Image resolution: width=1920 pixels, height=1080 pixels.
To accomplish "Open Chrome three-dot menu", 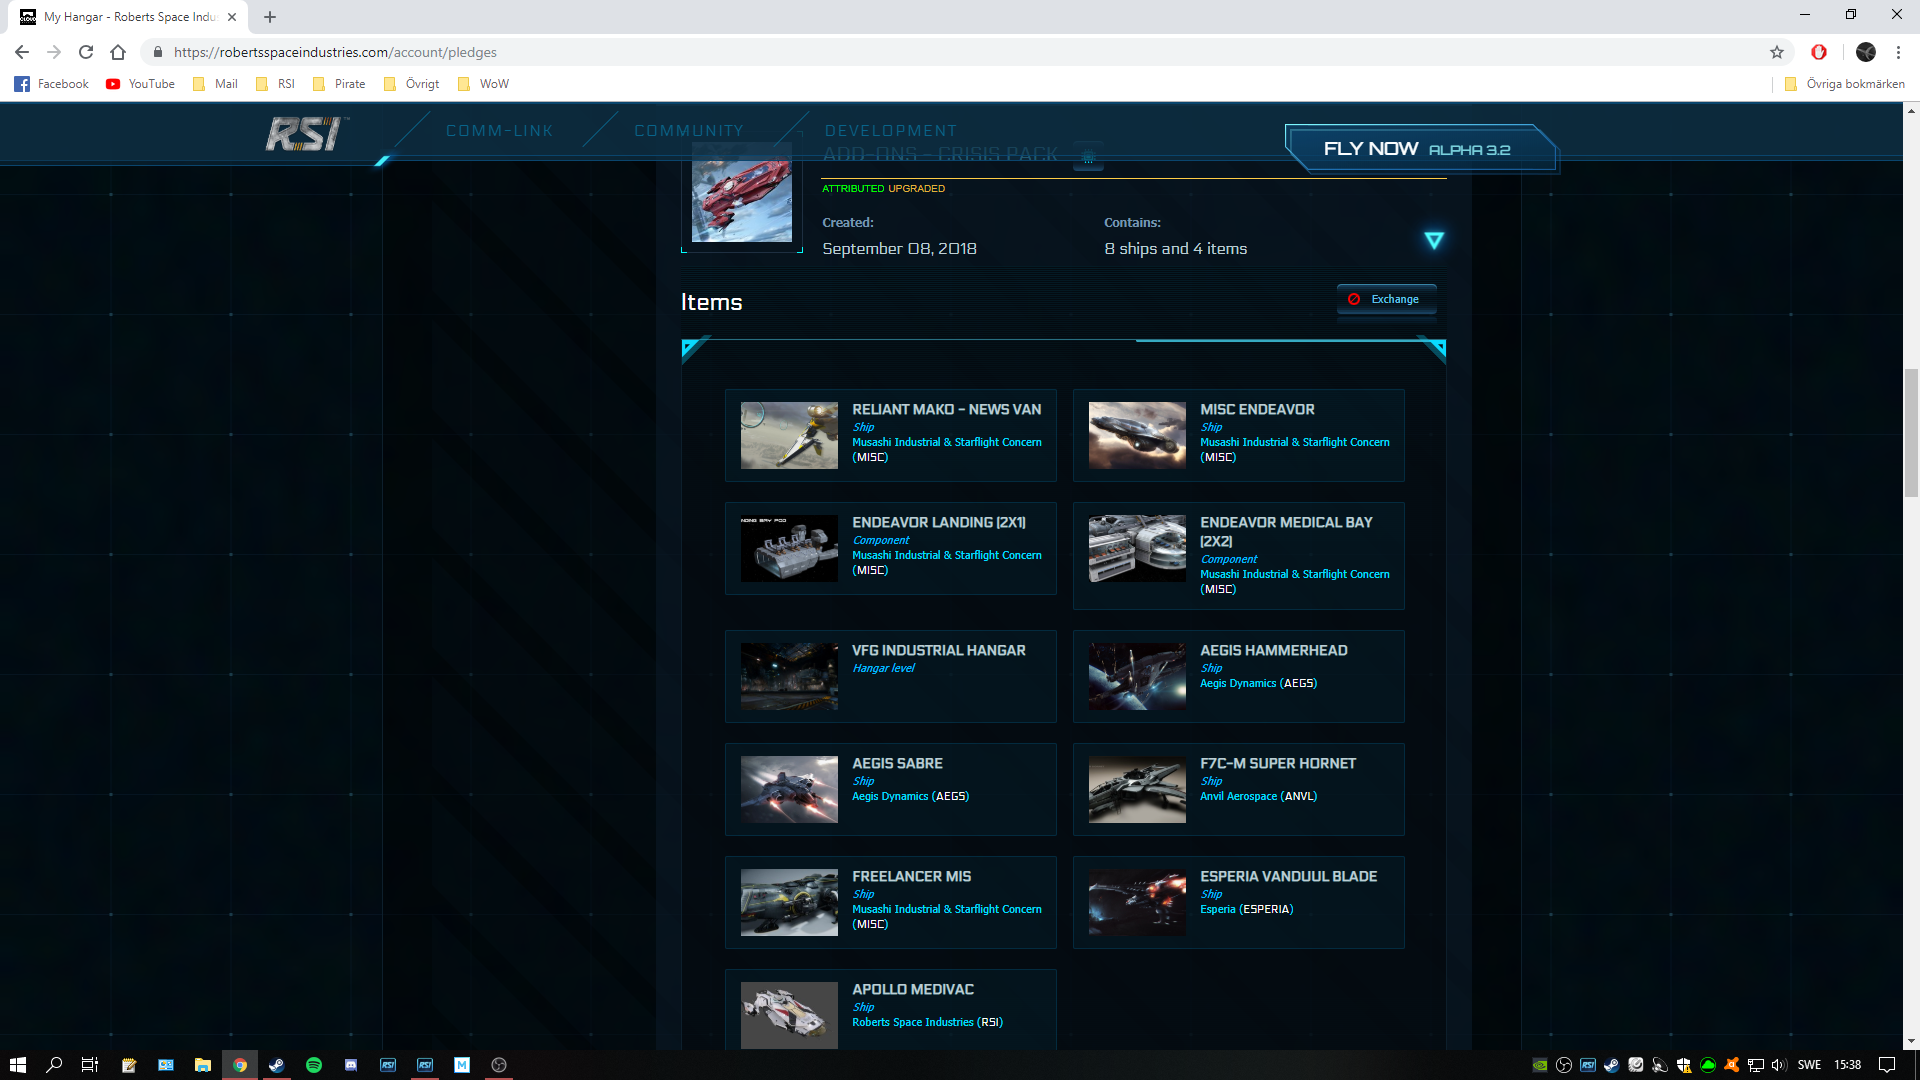I will point(1898,52).
